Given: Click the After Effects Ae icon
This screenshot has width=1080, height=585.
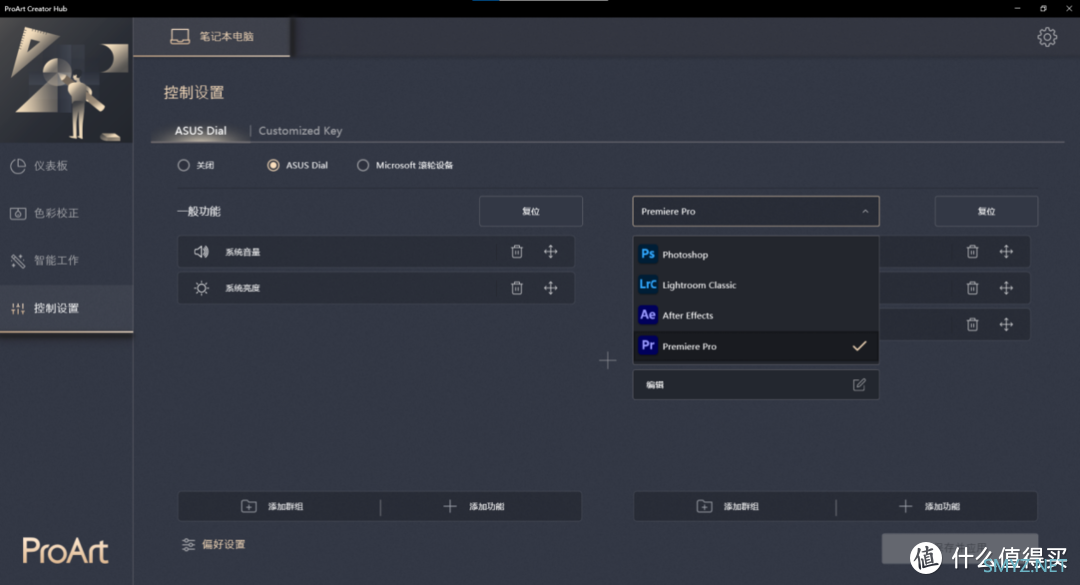Looking at the screenshot, I should tap(647, 315).
